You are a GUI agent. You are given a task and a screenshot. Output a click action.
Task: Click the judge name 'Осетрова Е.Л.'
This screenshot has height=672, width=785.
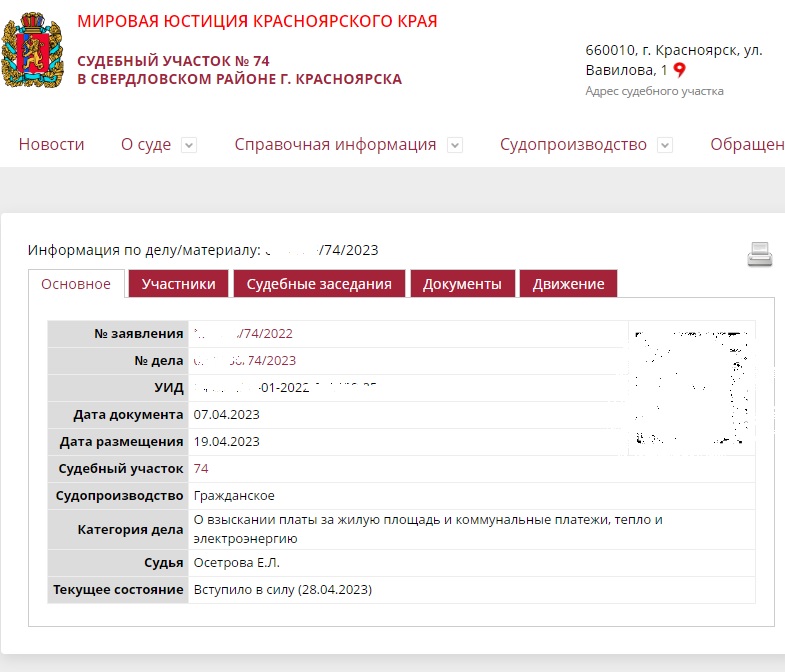(x=237, y=563)
